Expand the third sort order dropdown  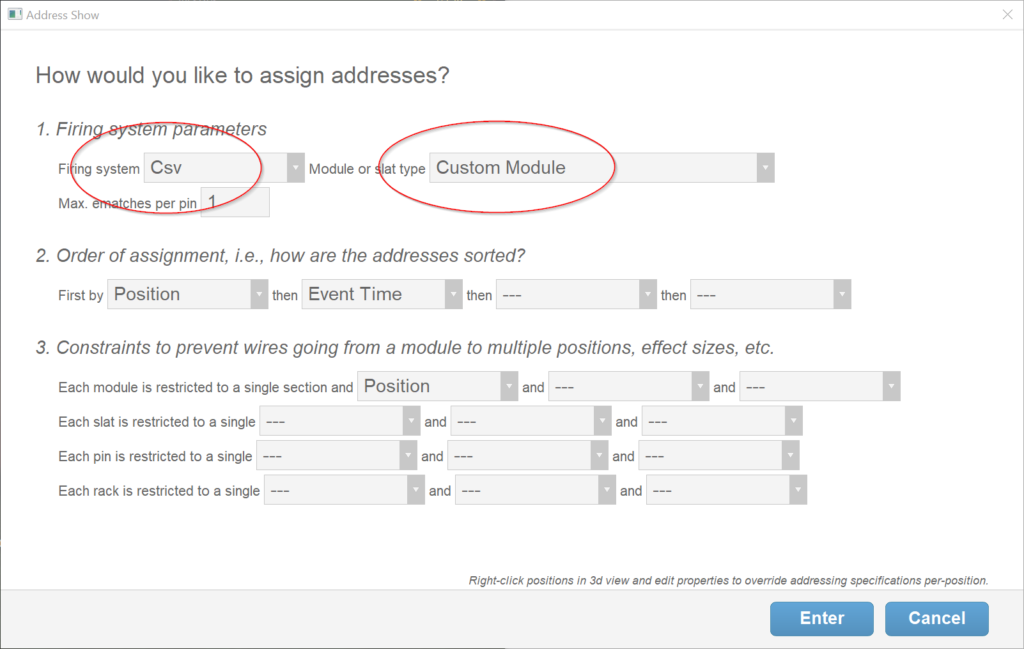[575, 295]
